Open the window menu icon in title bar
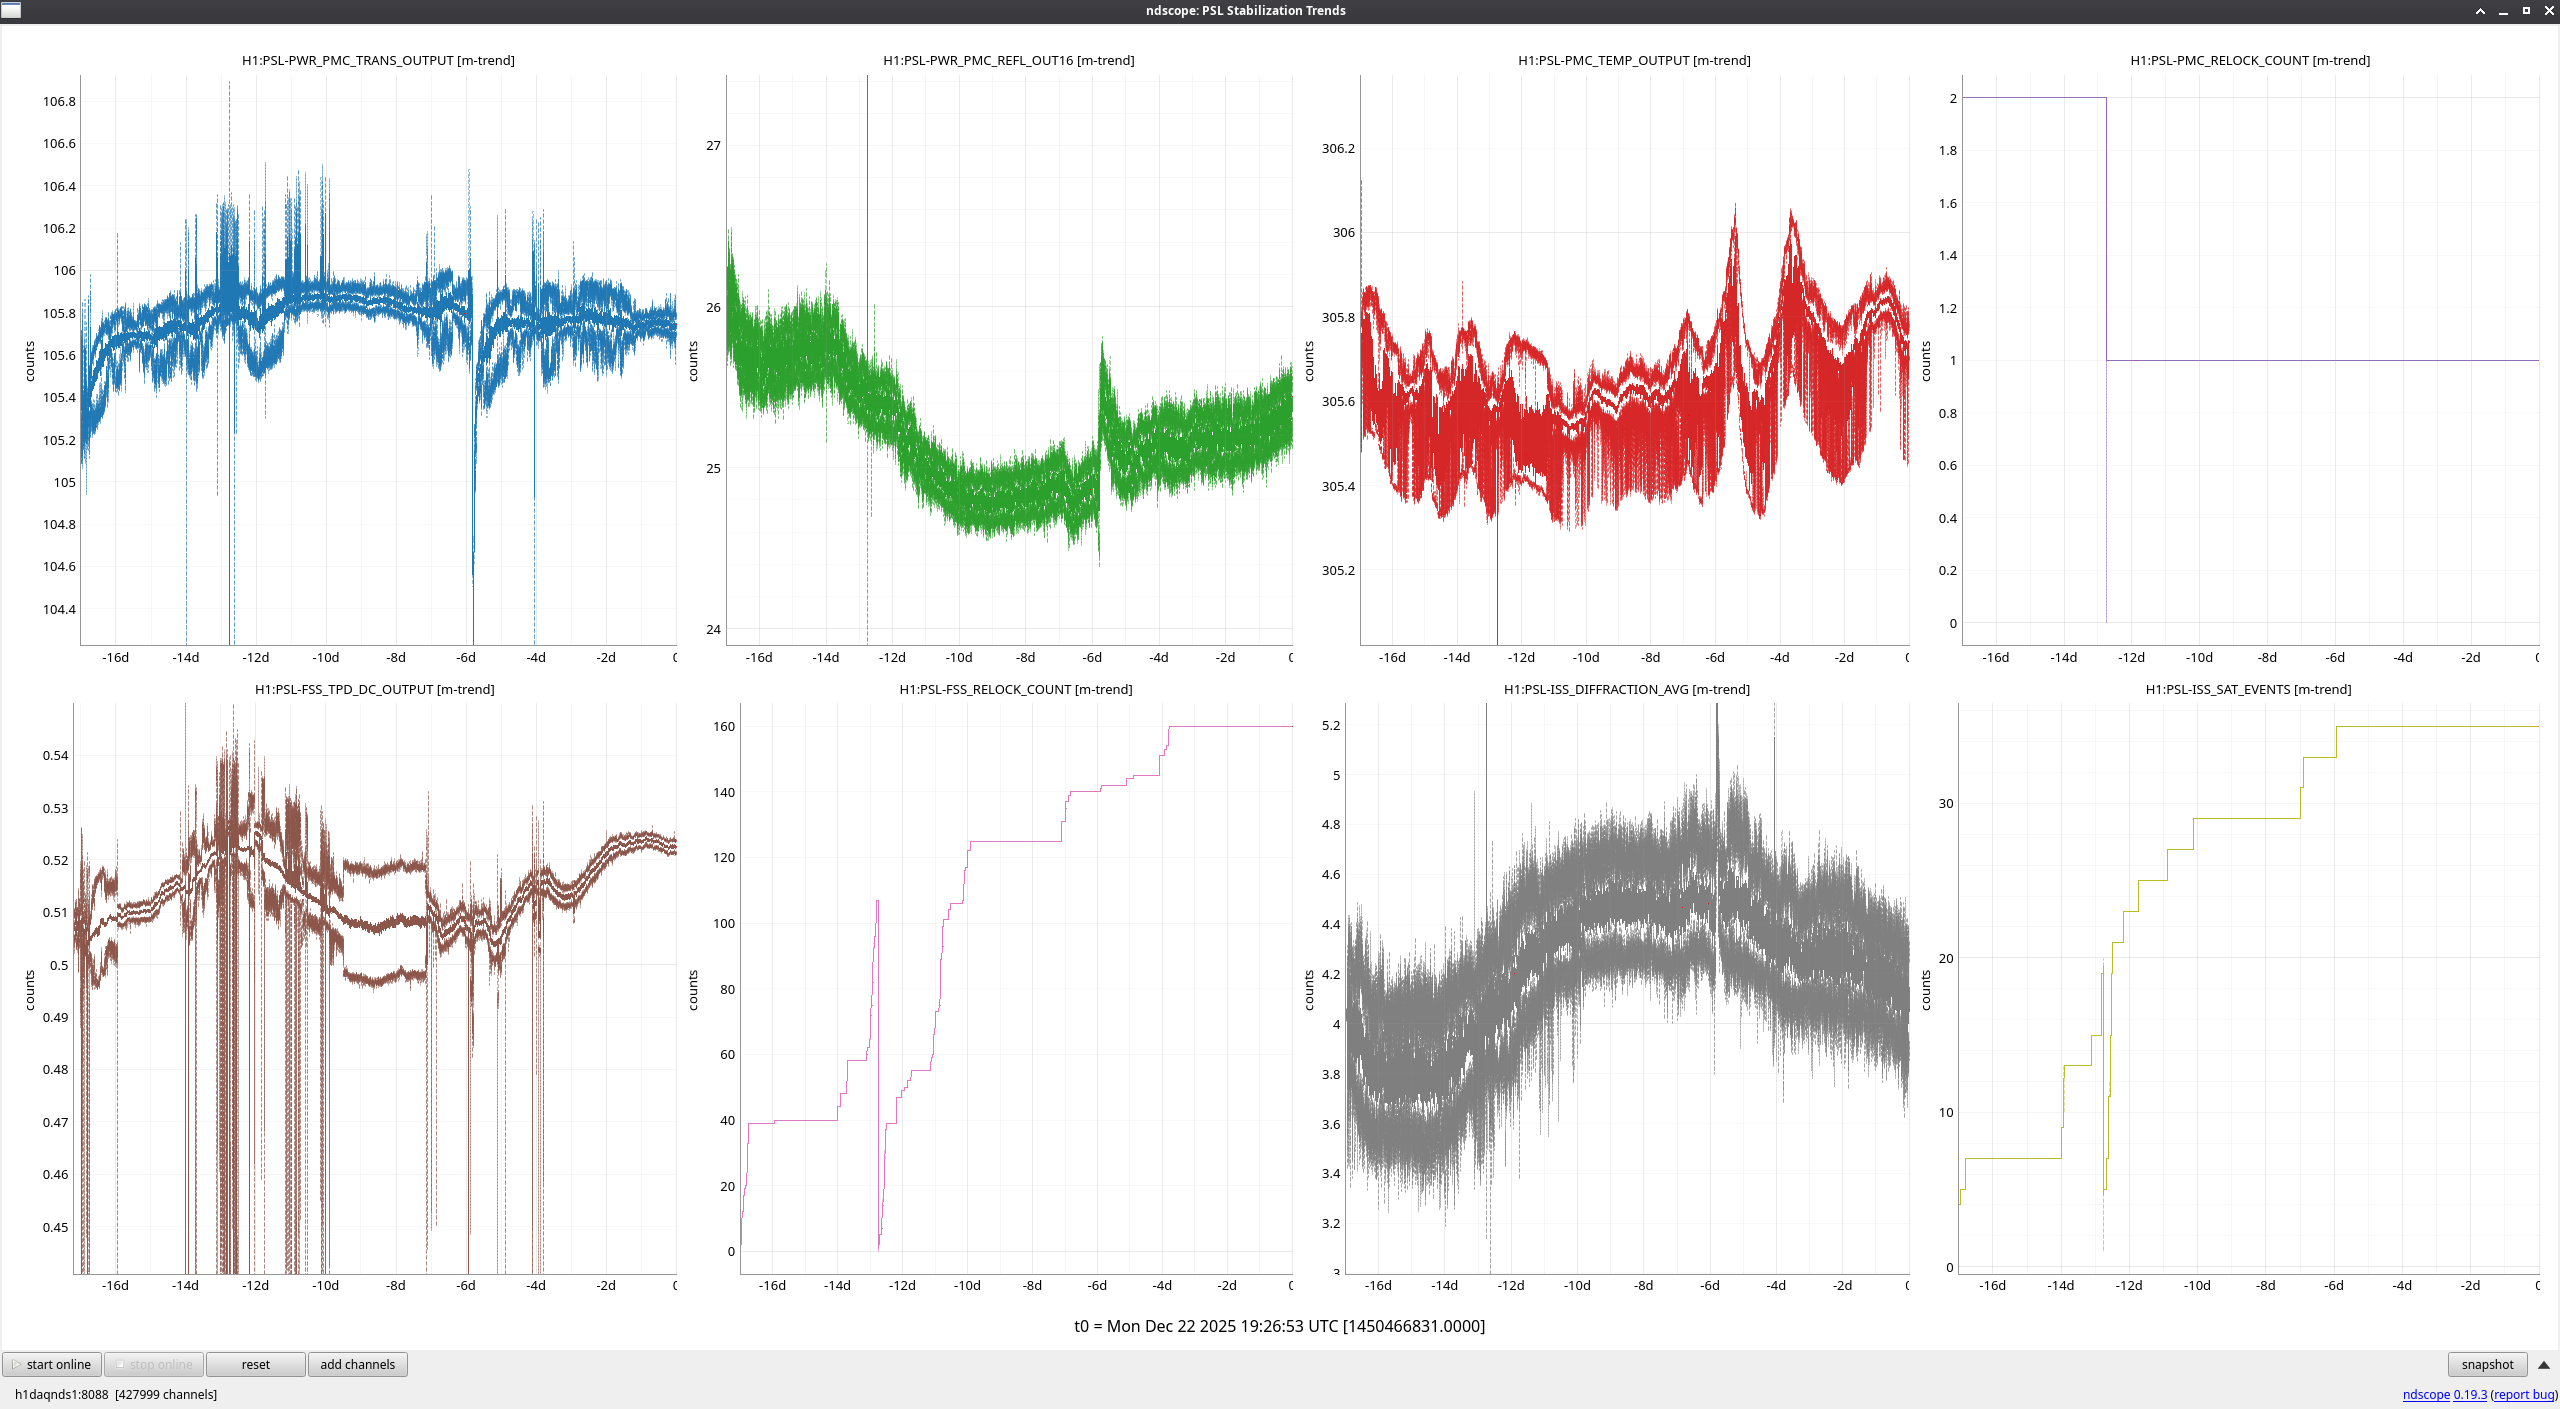This screenshot has height=1409, width=2560. [11, 10]
